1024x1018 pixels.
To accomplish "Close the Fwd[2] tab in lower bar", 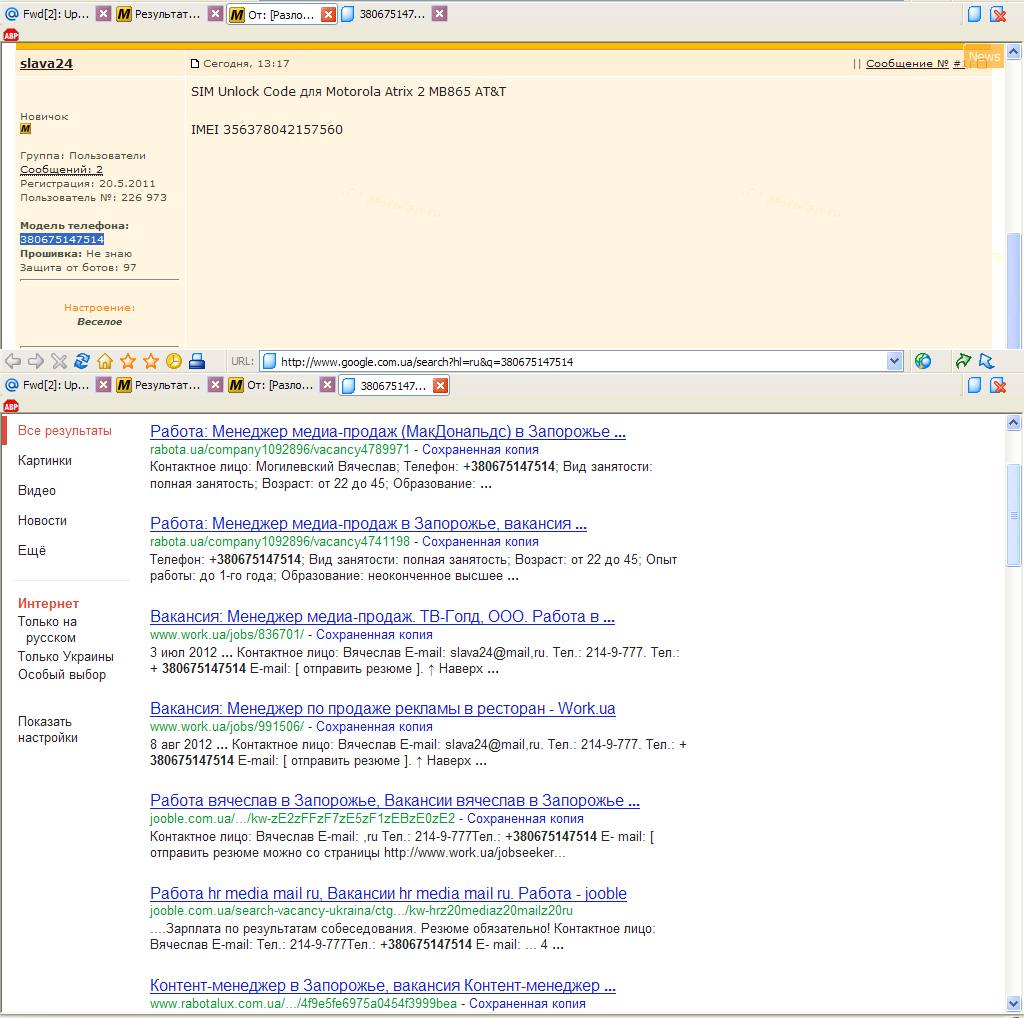I will point(103,385).
